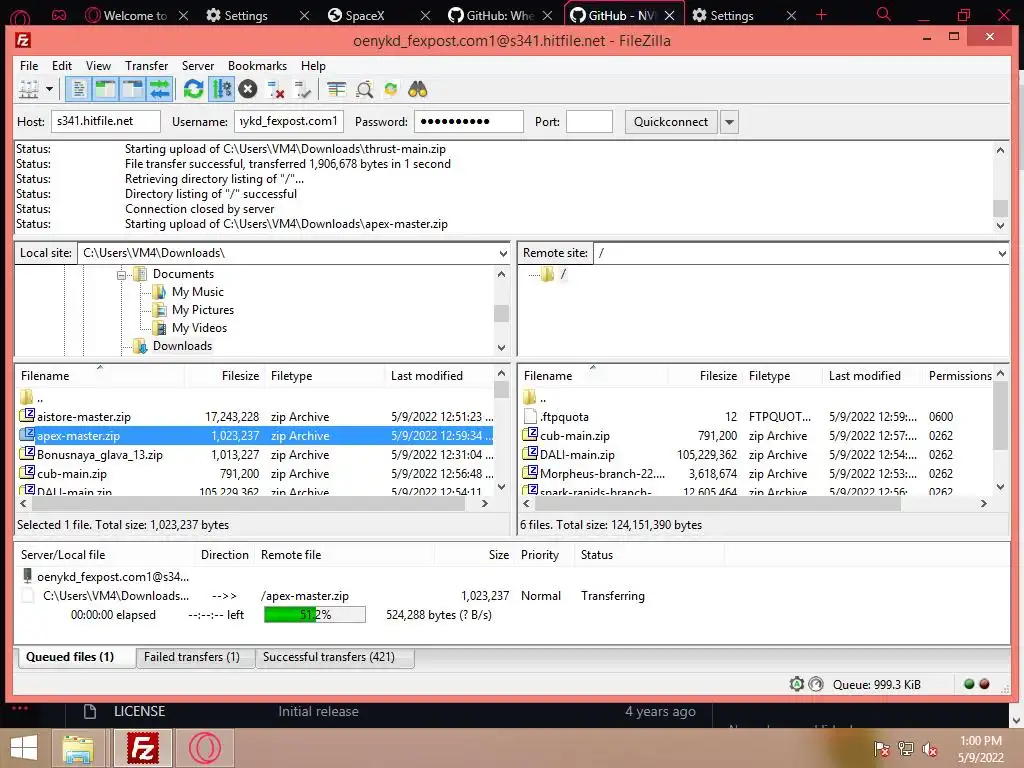Viewport: 1024px width, 768px height.
Task: Open the File menu
Action: click(x=29, y=65)
